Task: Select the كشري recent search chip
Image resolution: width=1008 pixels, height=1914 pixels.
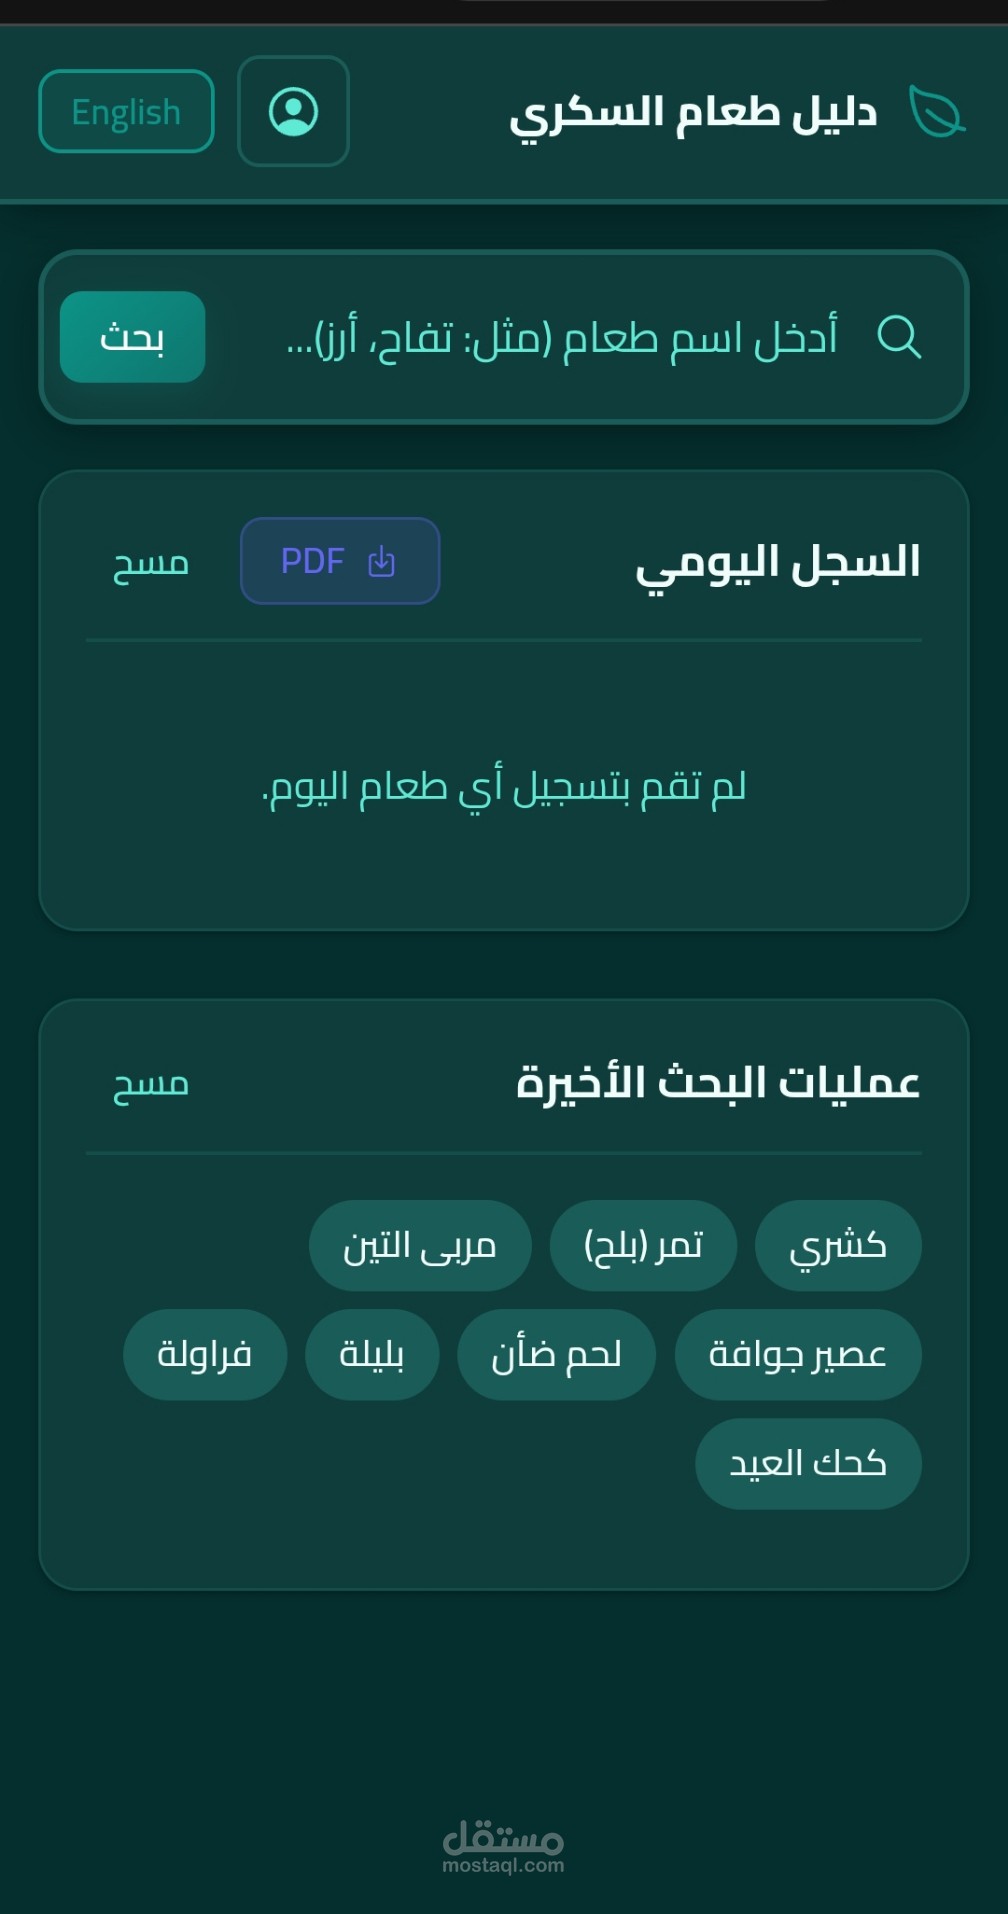Action: [837, 1246]
